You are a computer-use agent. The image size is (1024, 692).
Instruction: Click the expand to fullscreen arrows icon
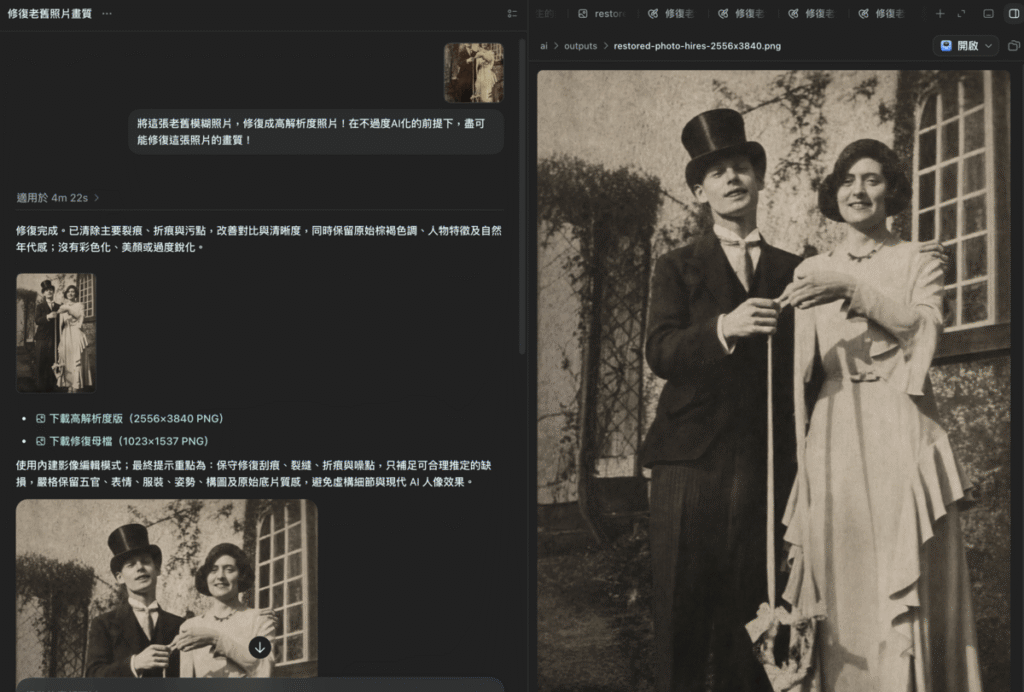pyautogui.click(x=961, y=14)
